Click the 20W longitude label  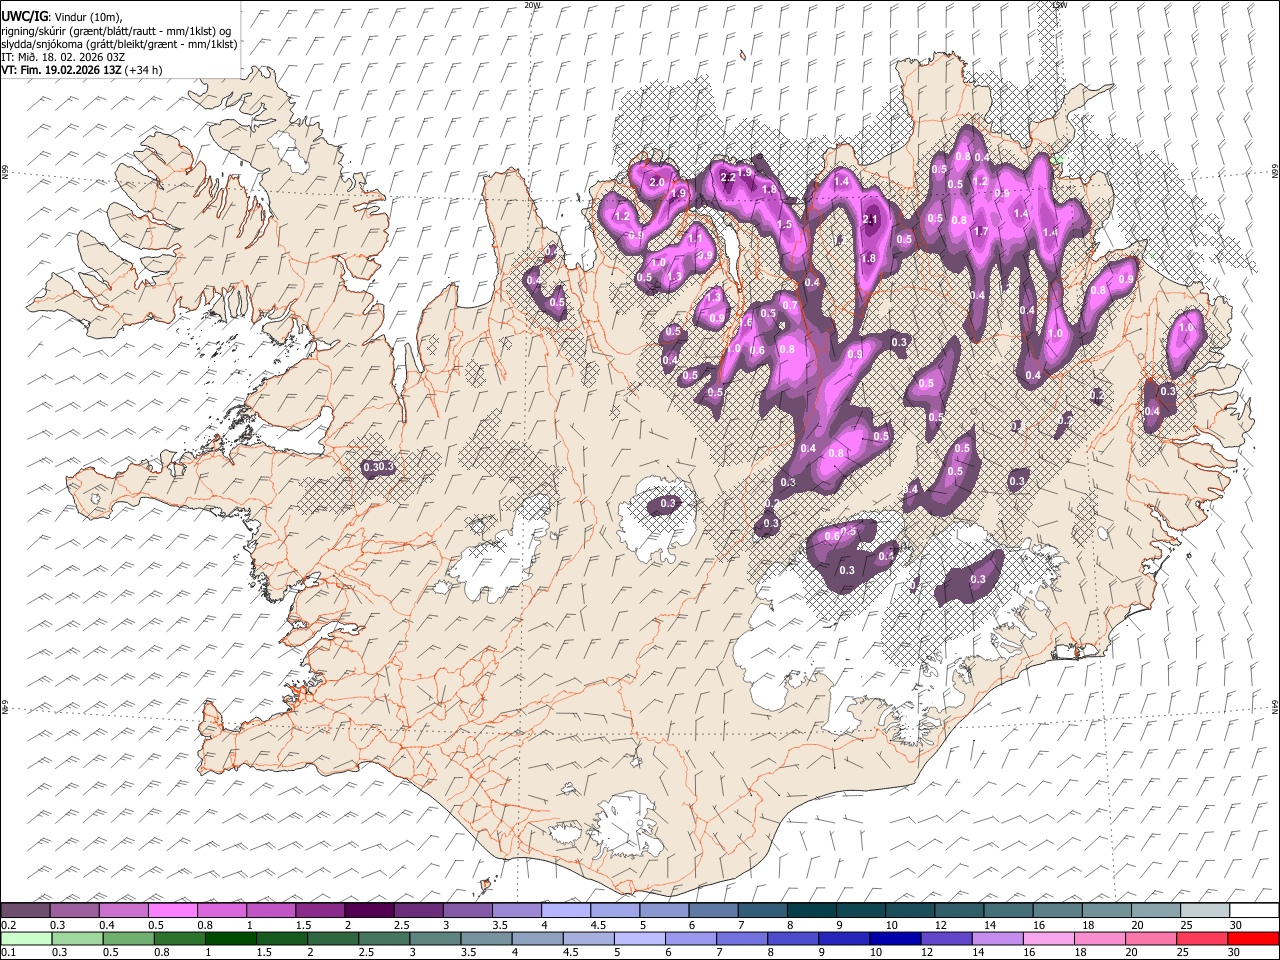(x=531, y=5)
